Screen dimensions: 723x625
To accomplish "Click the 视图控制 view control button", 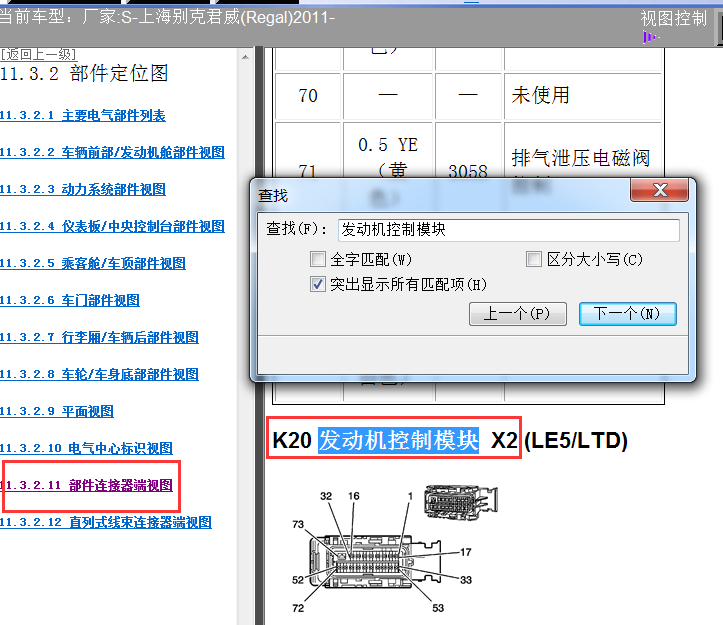I will pos(673,18).
